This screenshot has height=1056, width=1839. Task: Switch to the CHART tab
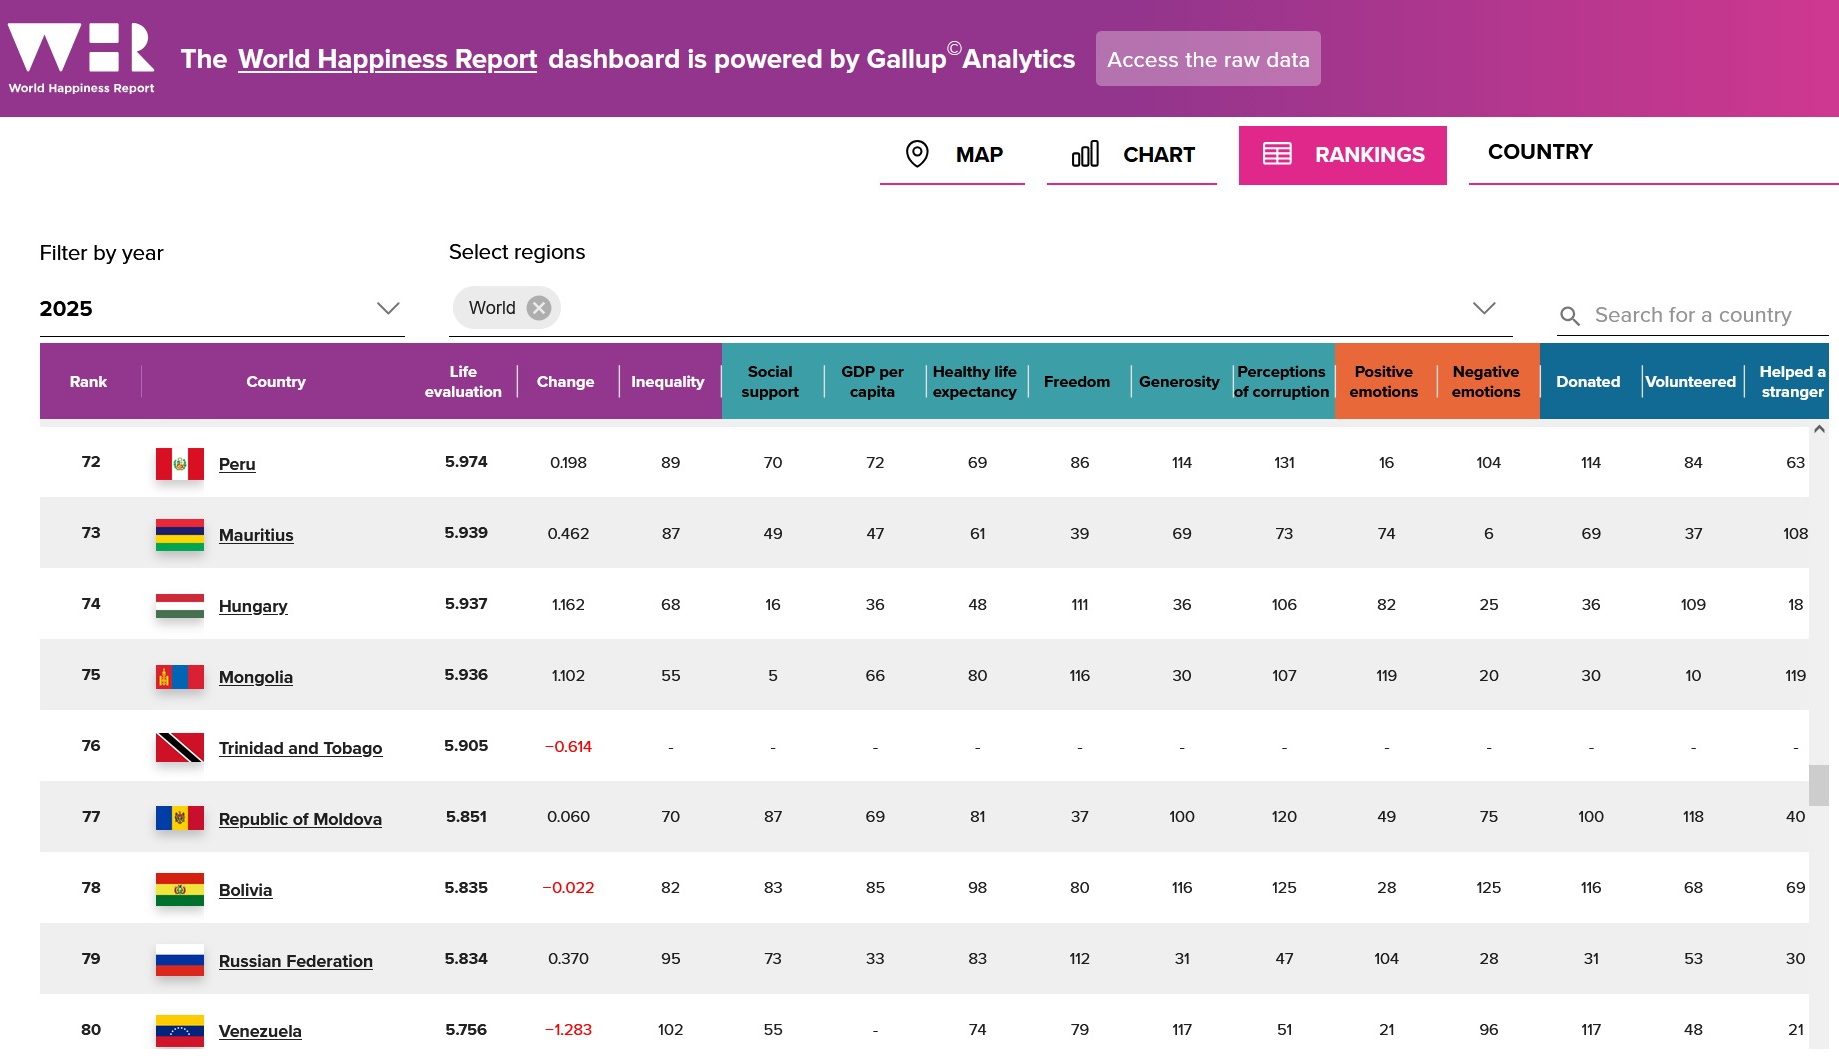point(1132,155)
